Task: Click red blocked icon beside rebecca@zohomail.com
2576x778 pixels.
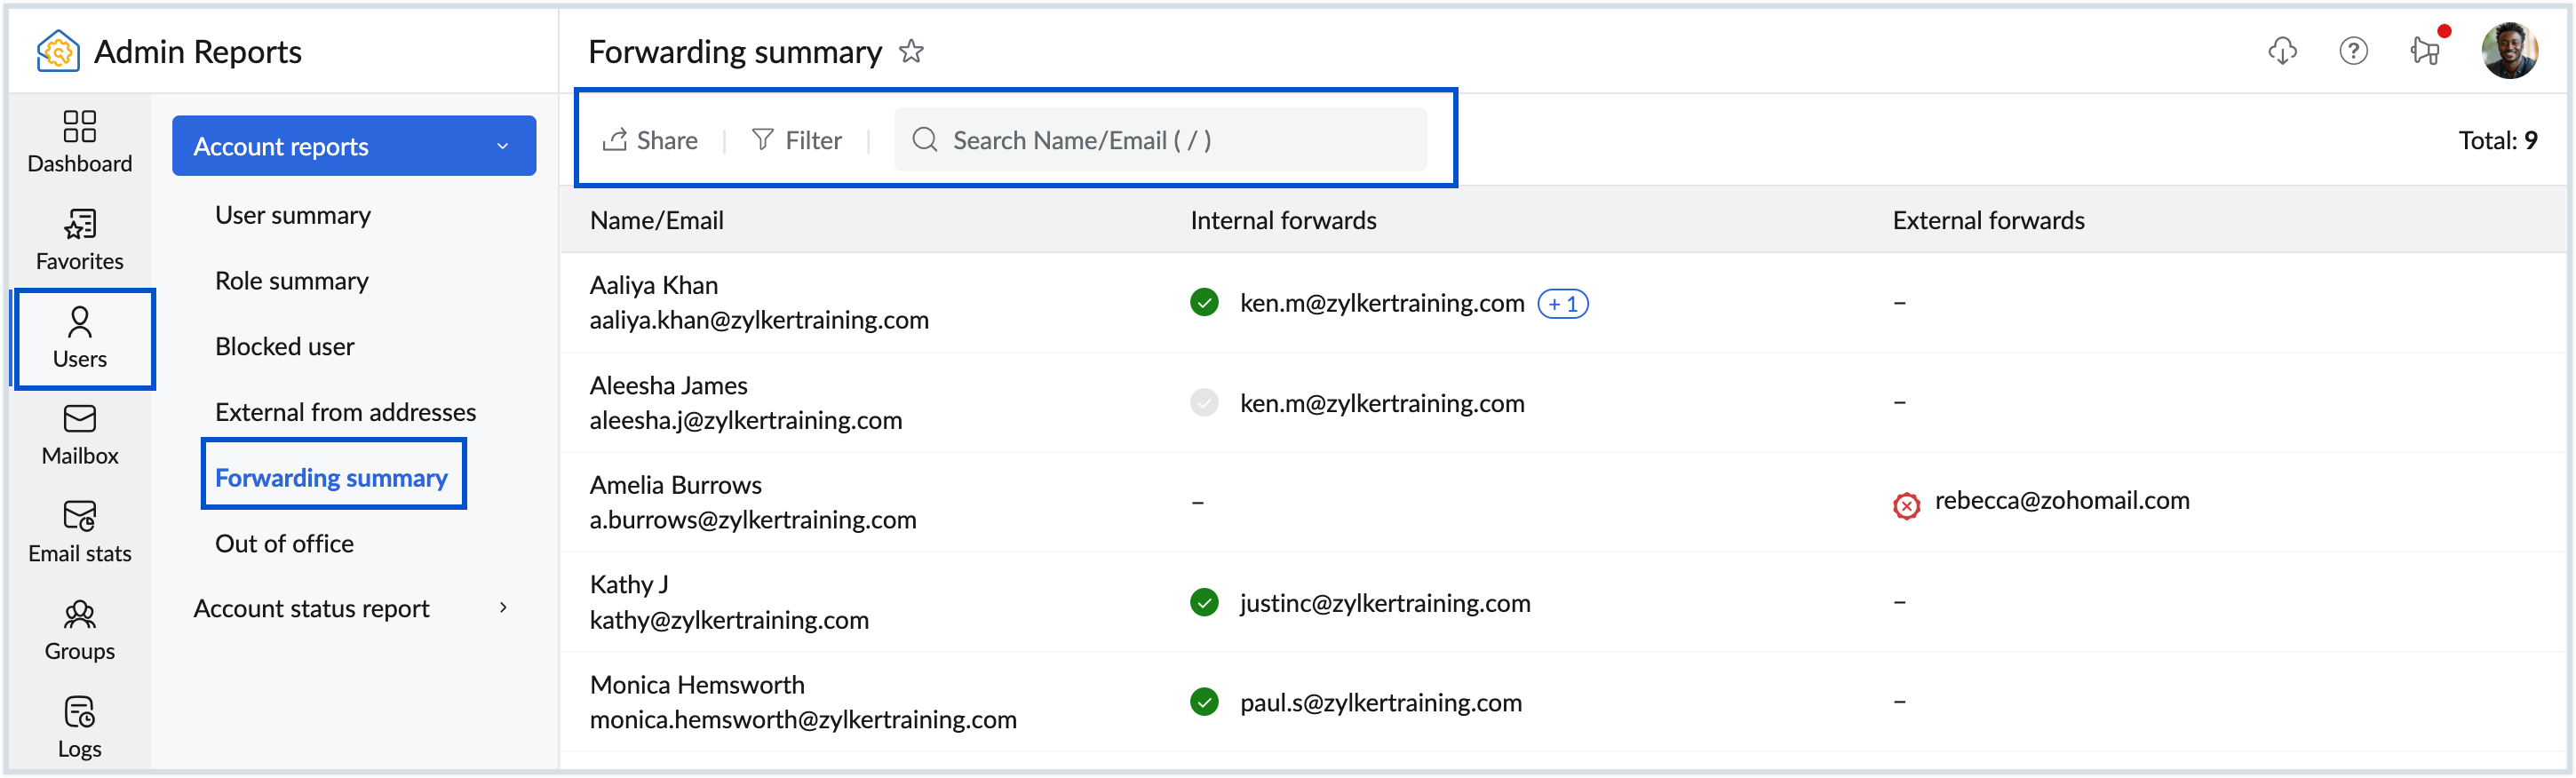Action: [1906, 506]
